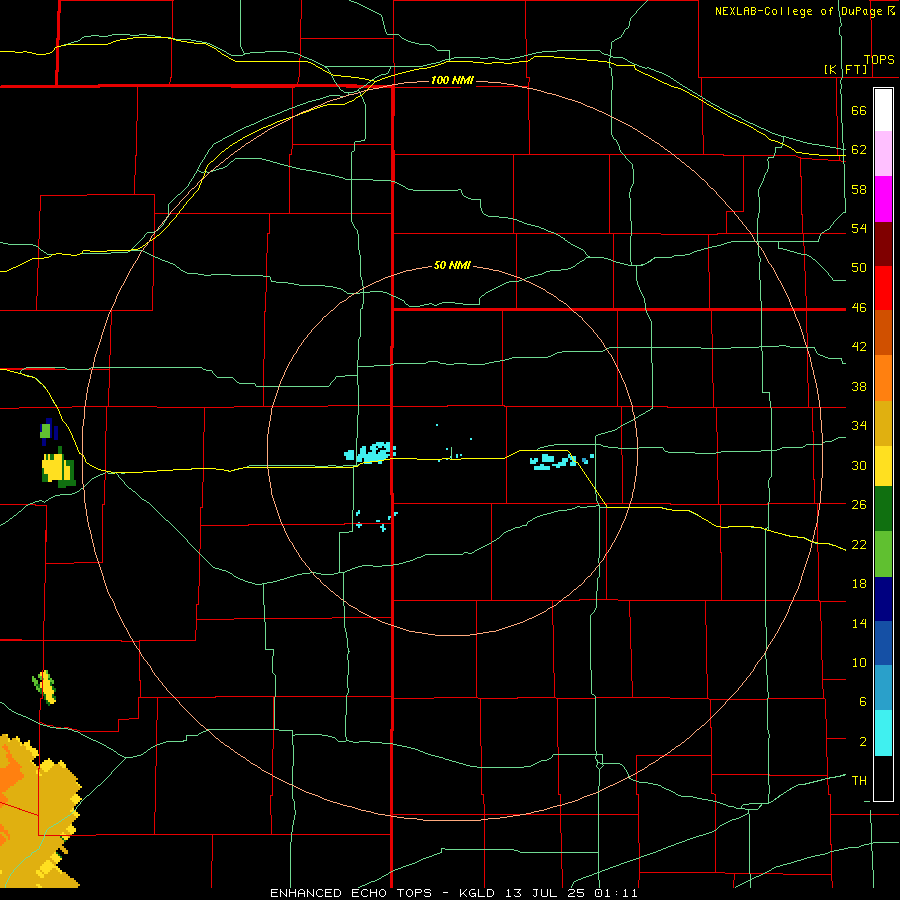
Task: Click the KGLD 13 JUL 25 01:11 timestamp
Action: tap(548, 893)
